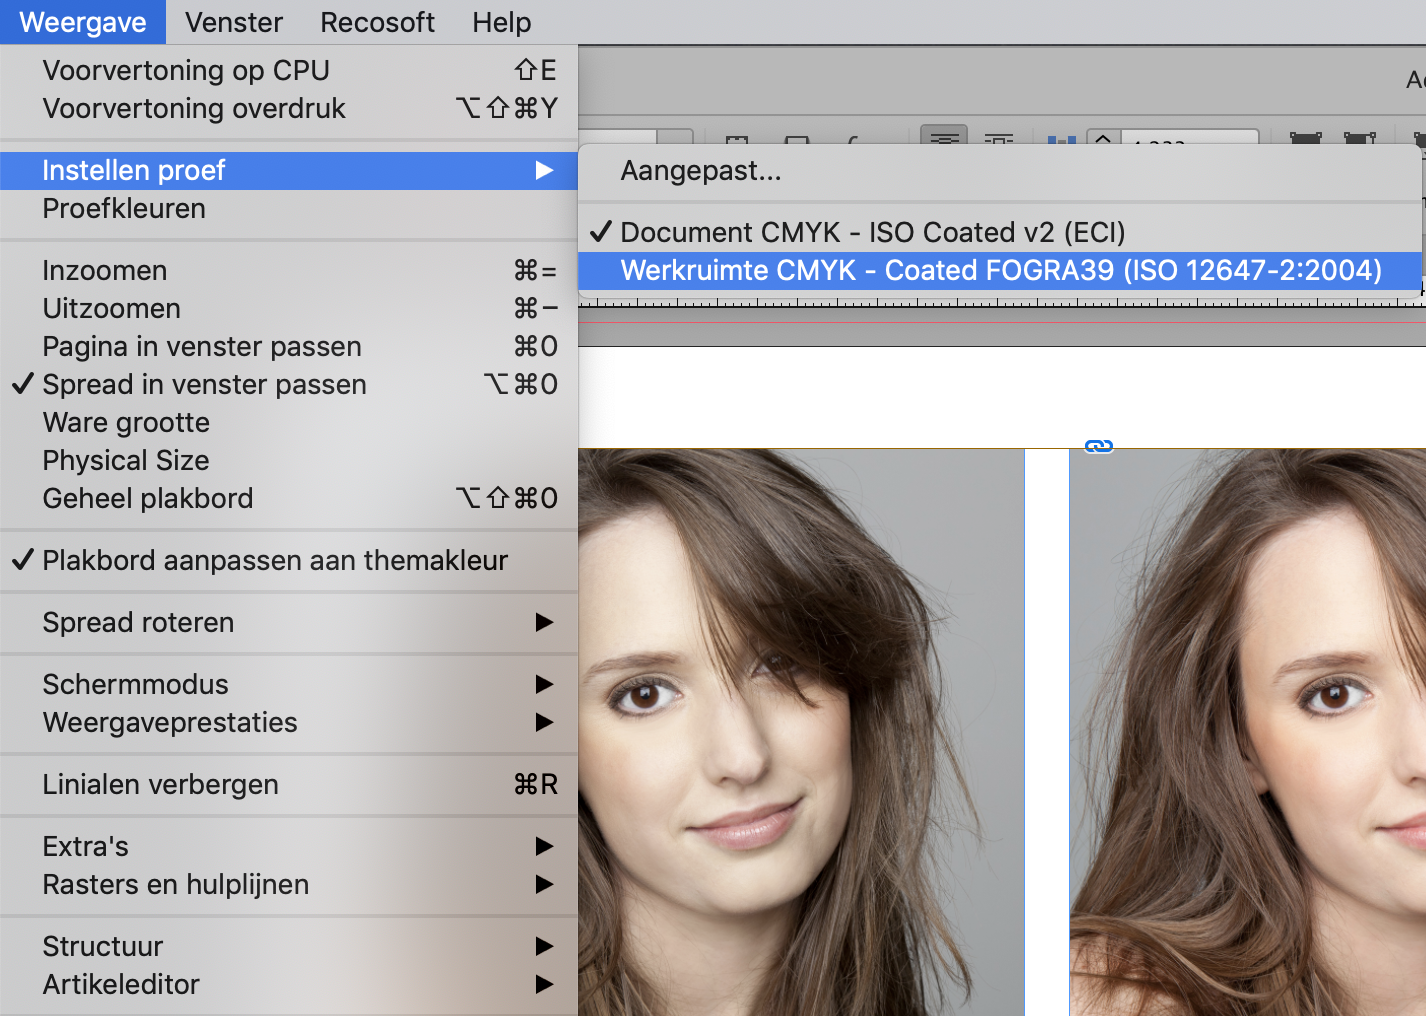The height and width of the screenshot is (1016, 1426).
Task: Expand the Weergaveprestaties submenu
Action: tap(289, 722)
